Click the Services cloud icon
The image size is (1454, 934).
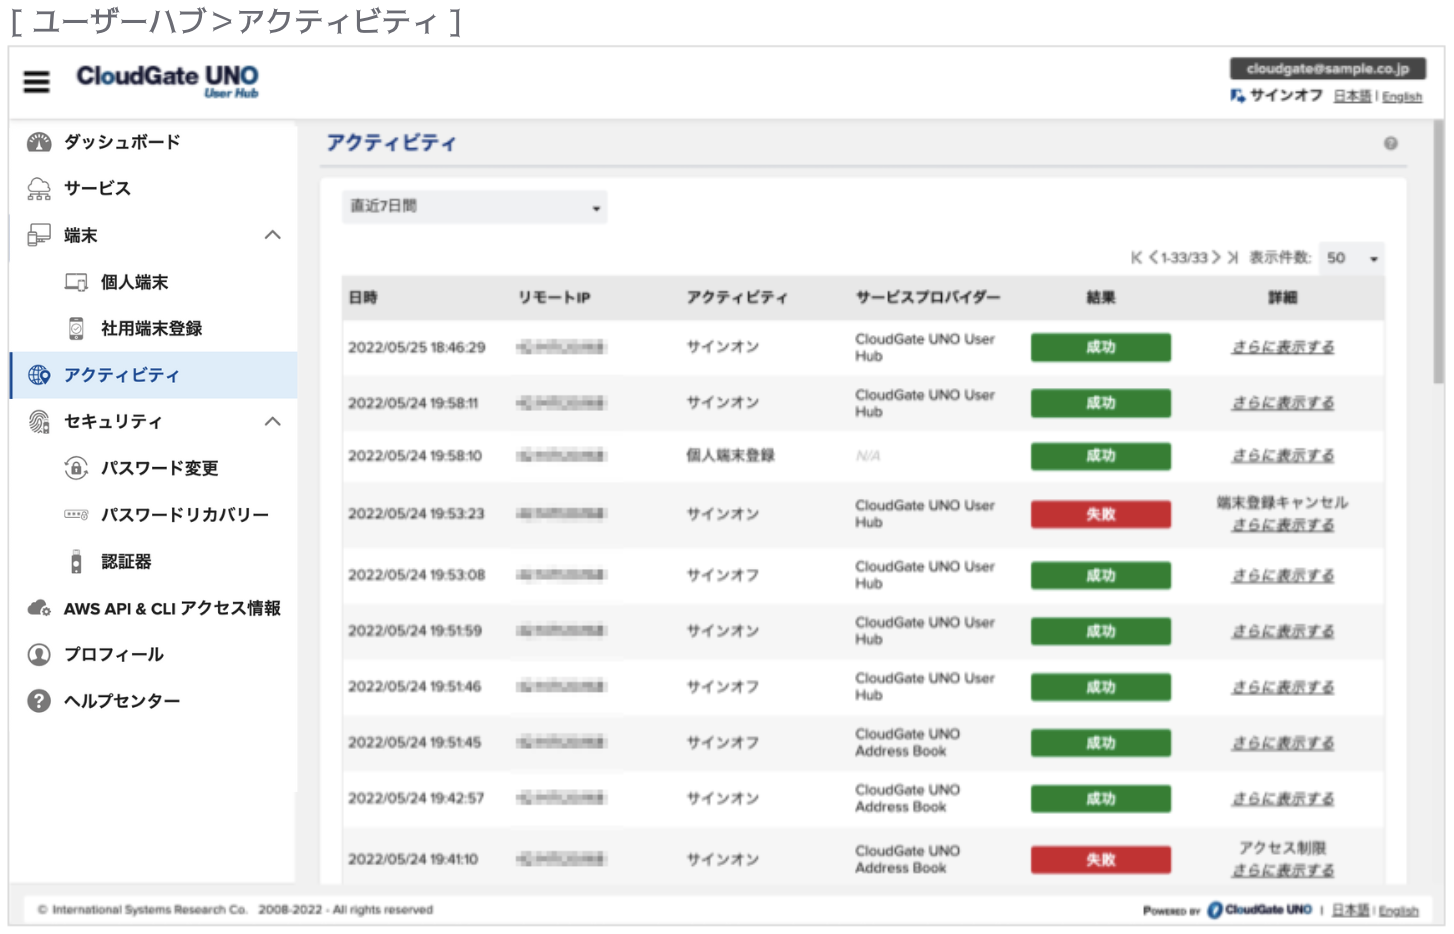tap(39, 188)
